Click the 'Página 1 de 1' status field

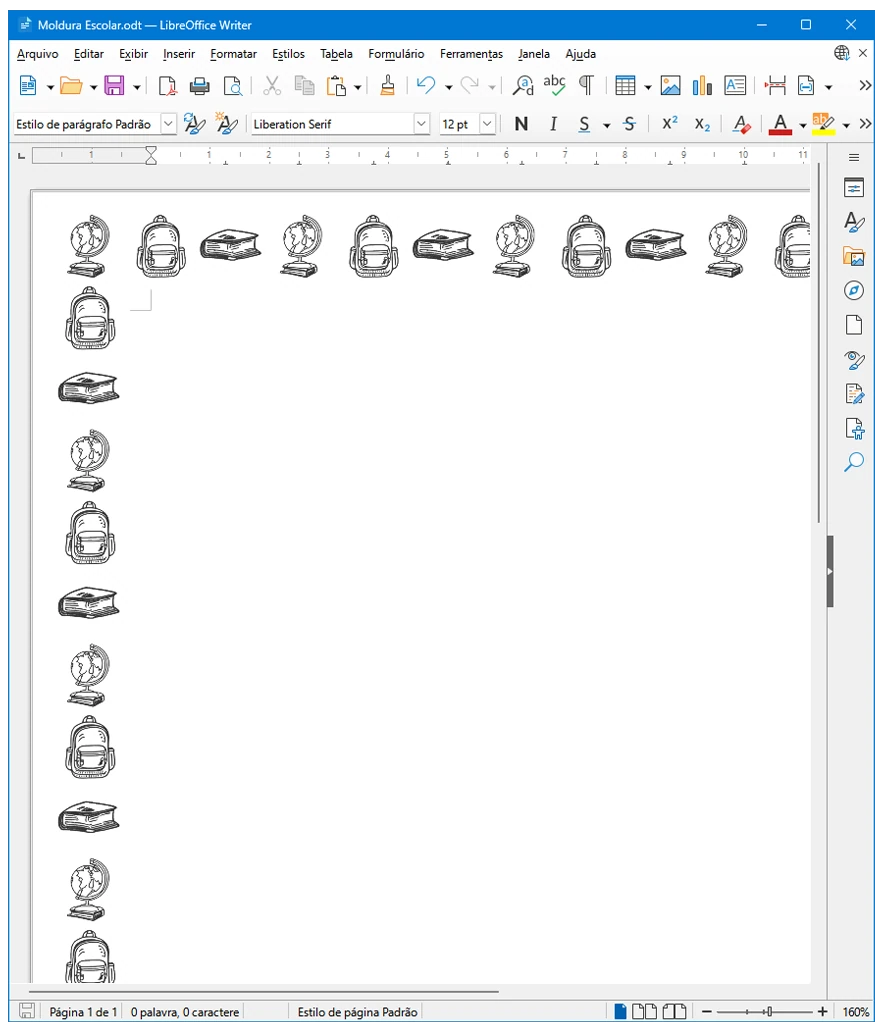click(x=83, y=1012)
